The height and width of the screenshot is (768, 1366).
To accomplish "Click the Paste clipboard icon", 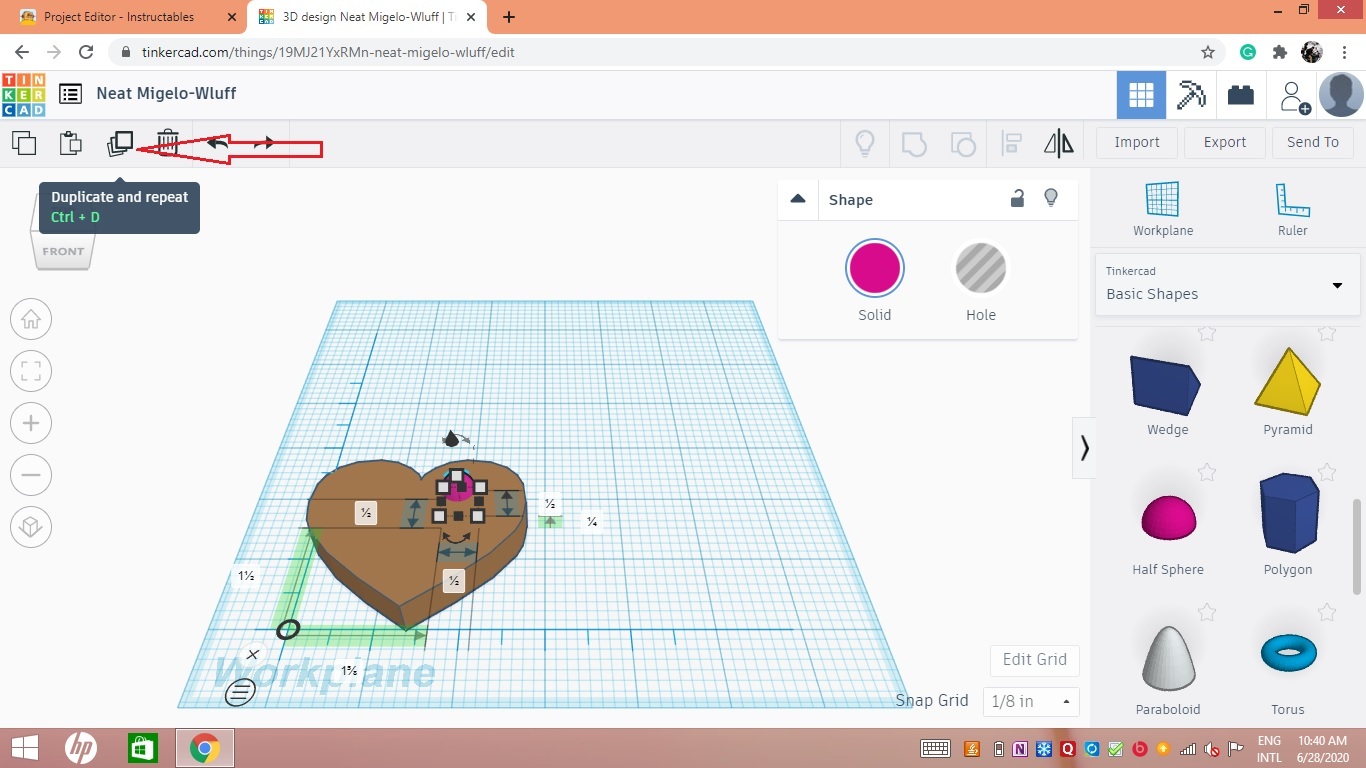I will (70, 143).
